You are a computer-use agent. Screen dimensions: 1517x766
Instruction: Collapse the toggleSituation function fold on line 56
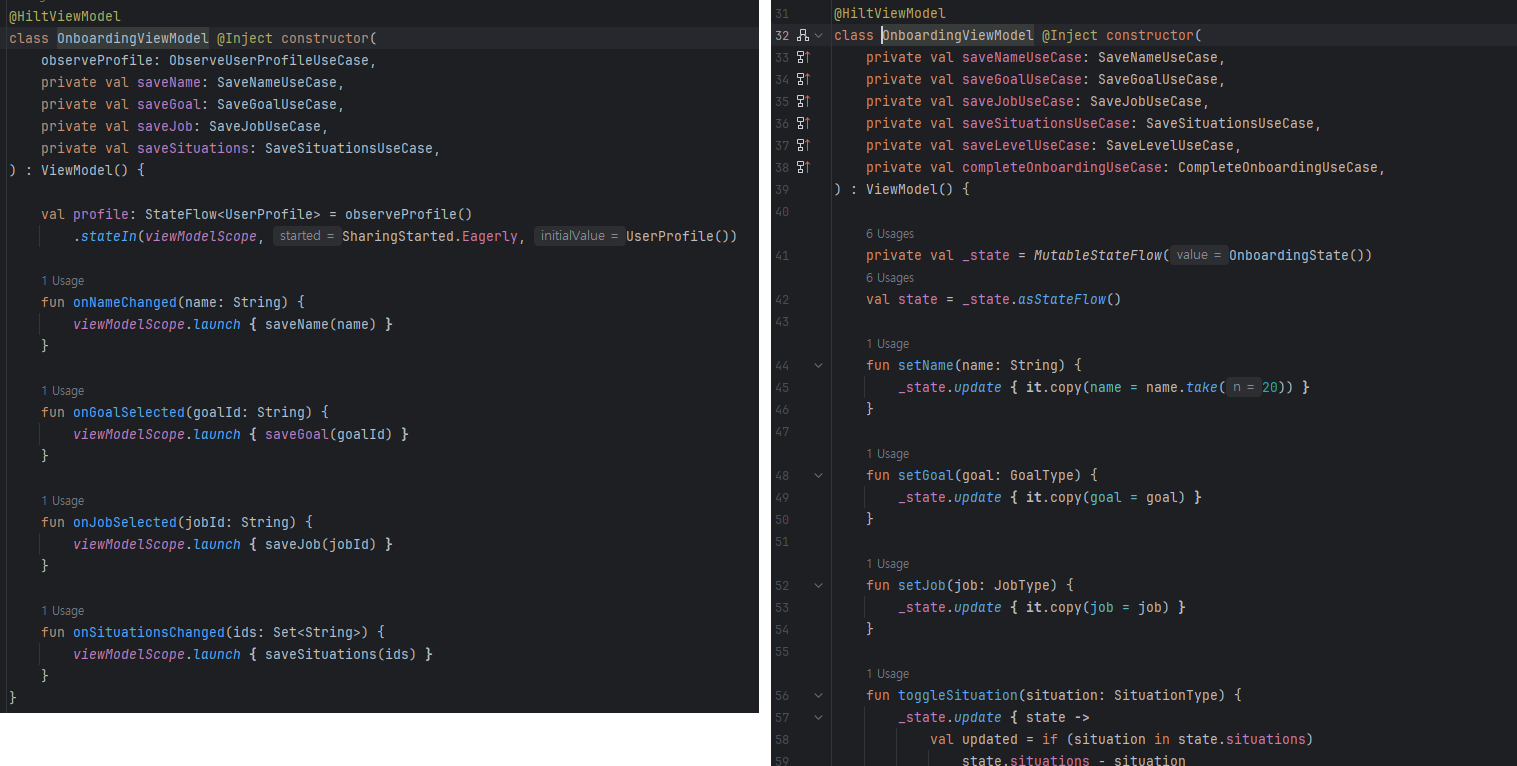click(x=818, y=695)
